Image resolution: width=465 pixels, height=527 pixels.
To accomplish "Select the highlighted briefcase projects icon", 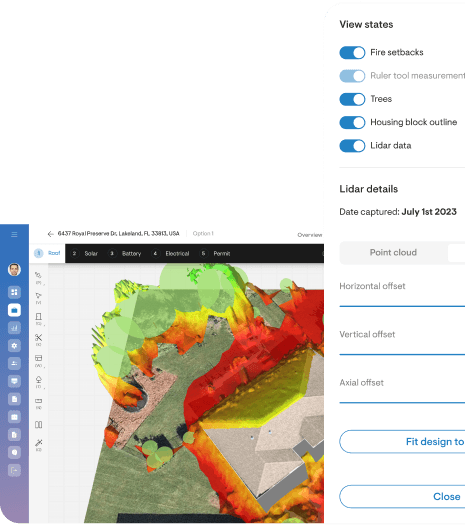I will [14, 310].
